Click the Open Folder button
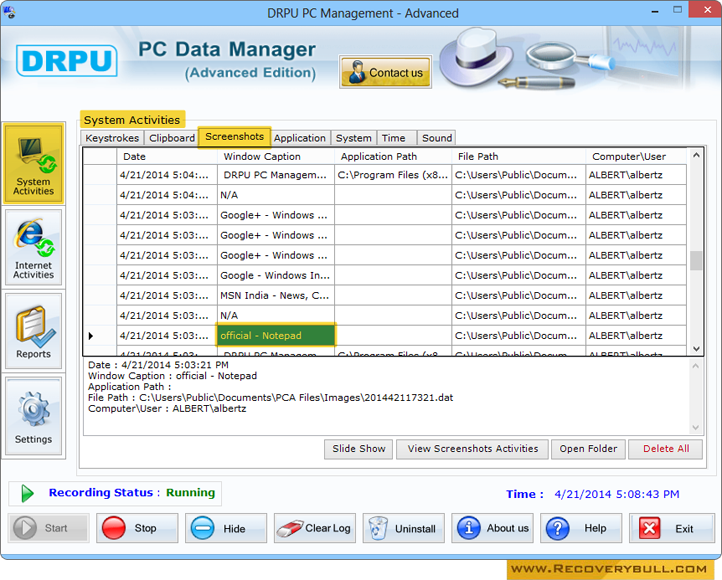 coord(588,449)
